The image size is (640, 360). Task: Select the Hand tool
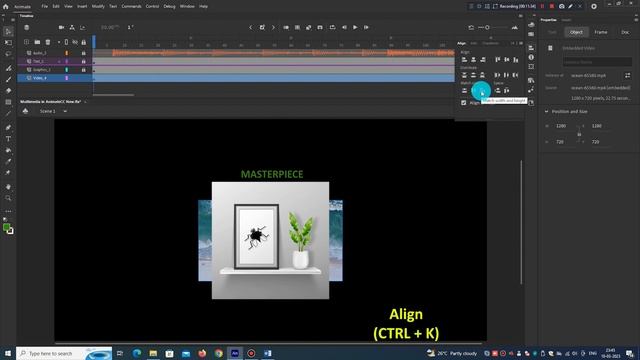tap(8, 187)
